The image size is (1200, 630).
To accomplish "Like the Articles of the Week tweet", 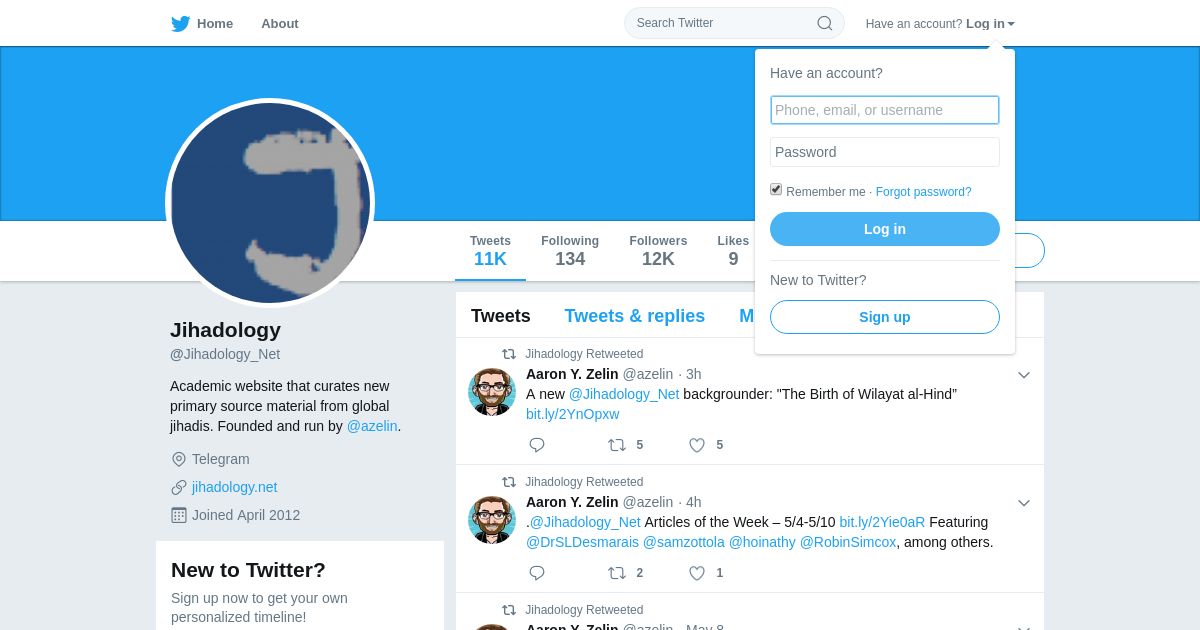I will 697,573.
